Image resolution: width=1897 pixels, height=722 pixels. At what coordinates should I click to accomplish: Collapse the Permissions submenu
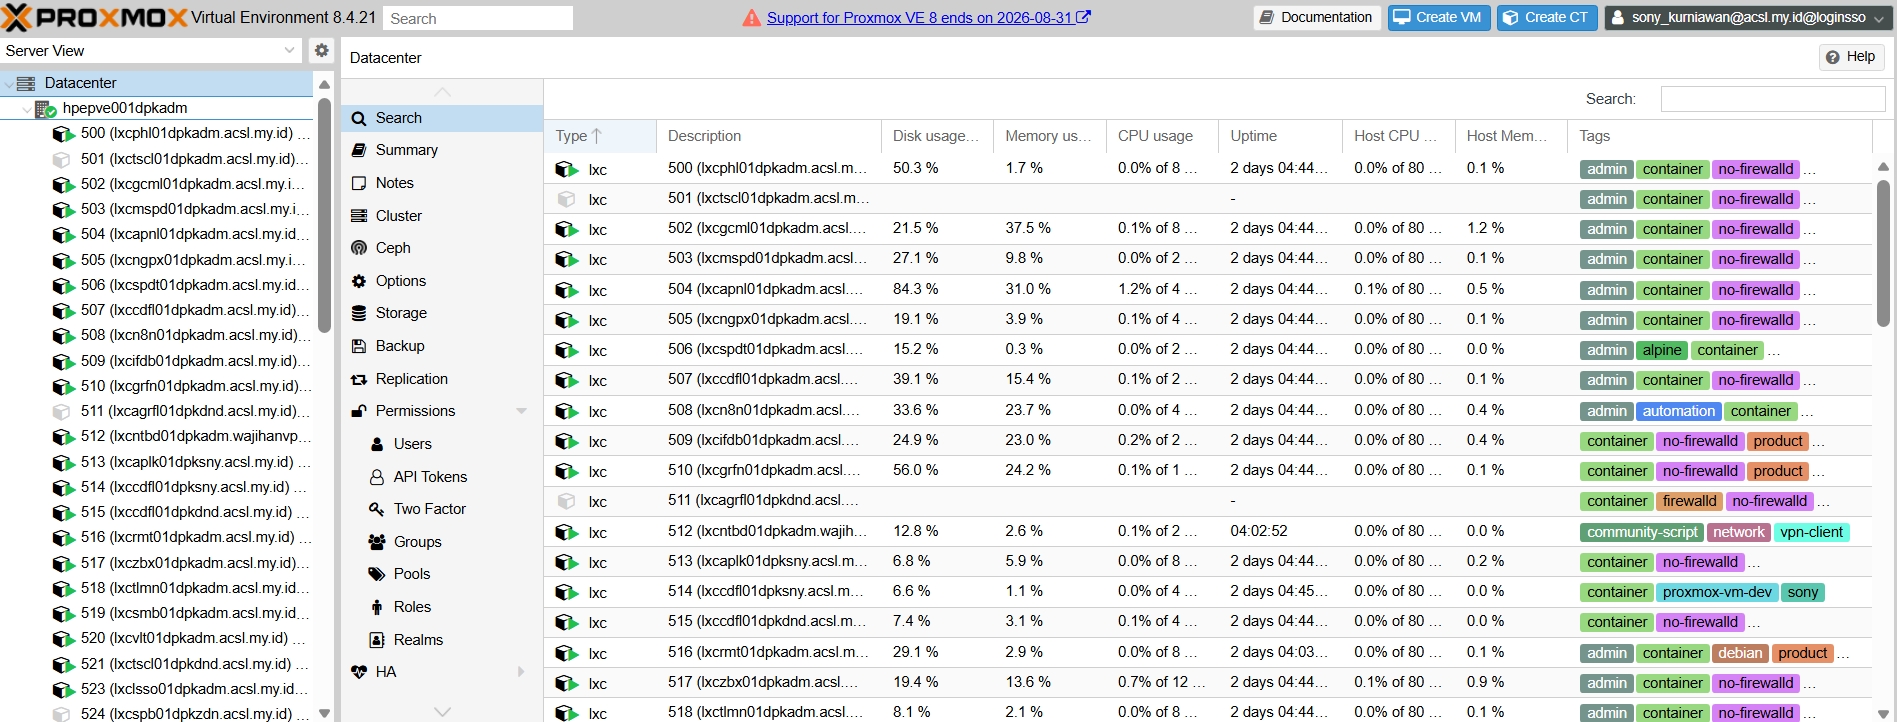[521, 411]
